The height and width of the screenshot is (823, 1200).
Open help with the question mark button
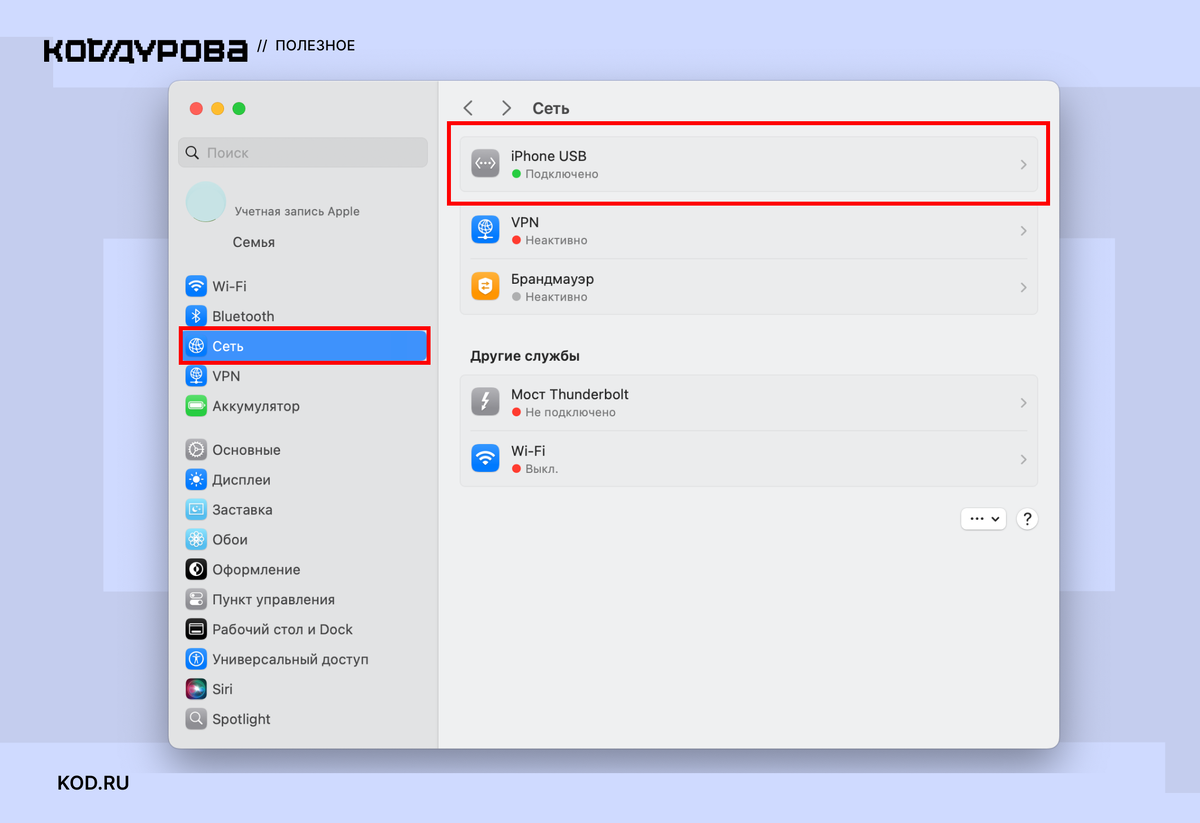1027,519
